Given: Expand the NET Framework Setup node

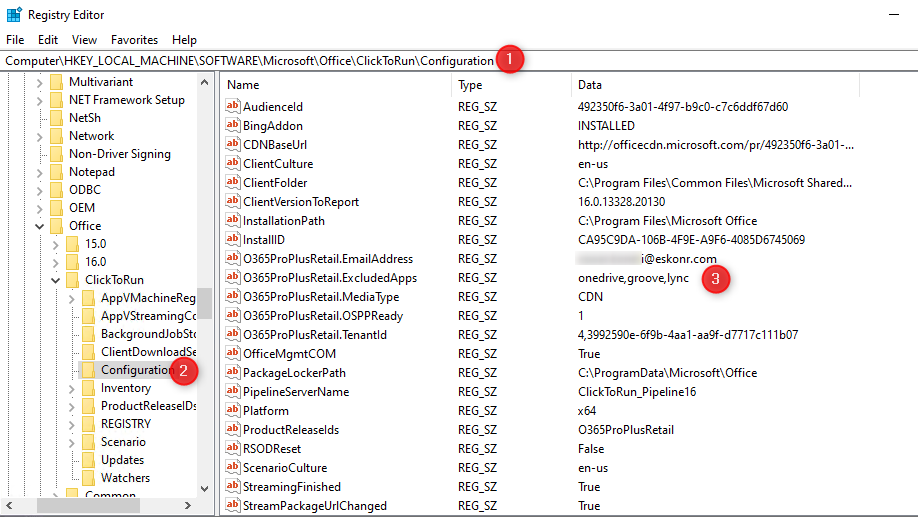Looking at the screenshot, I should click(39, 101).
